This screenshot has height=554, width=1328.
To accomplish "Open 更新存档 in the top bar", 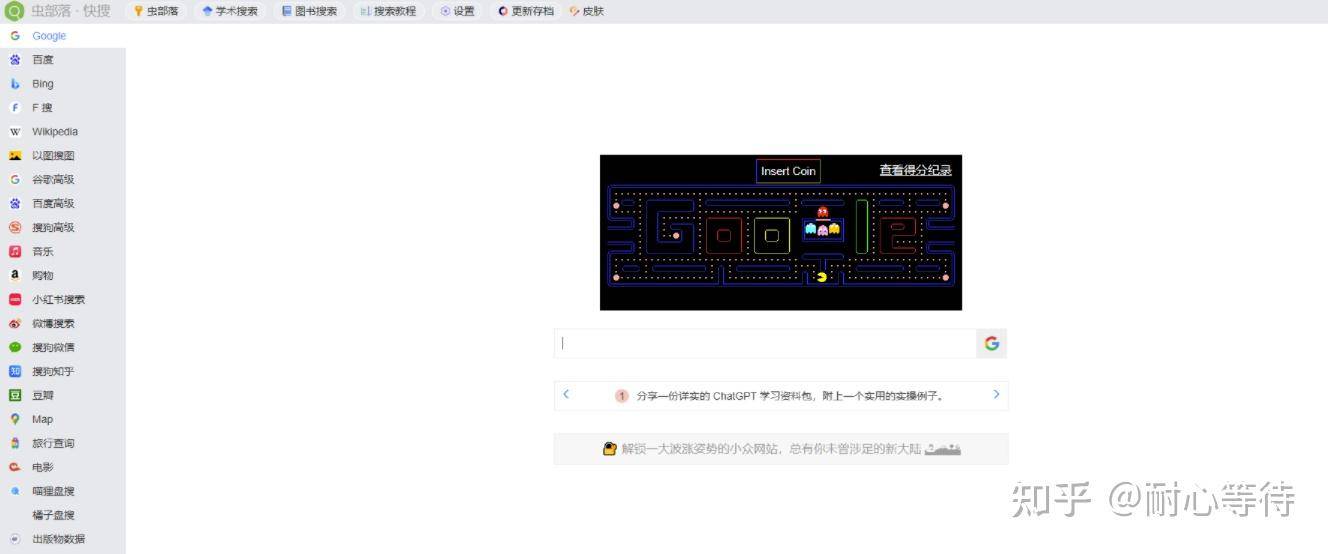I will [526, 11].
